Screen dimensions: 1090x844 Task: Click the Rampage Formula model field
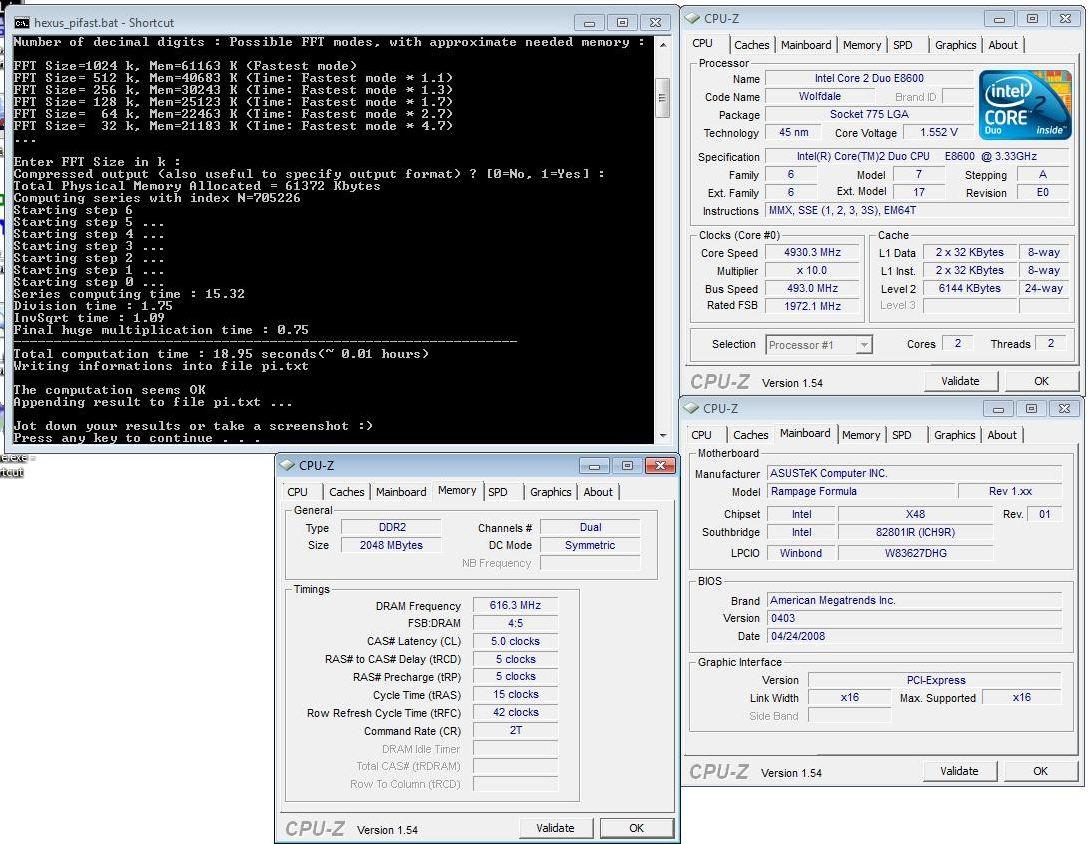pyautogui.click(x=861, y=492)
